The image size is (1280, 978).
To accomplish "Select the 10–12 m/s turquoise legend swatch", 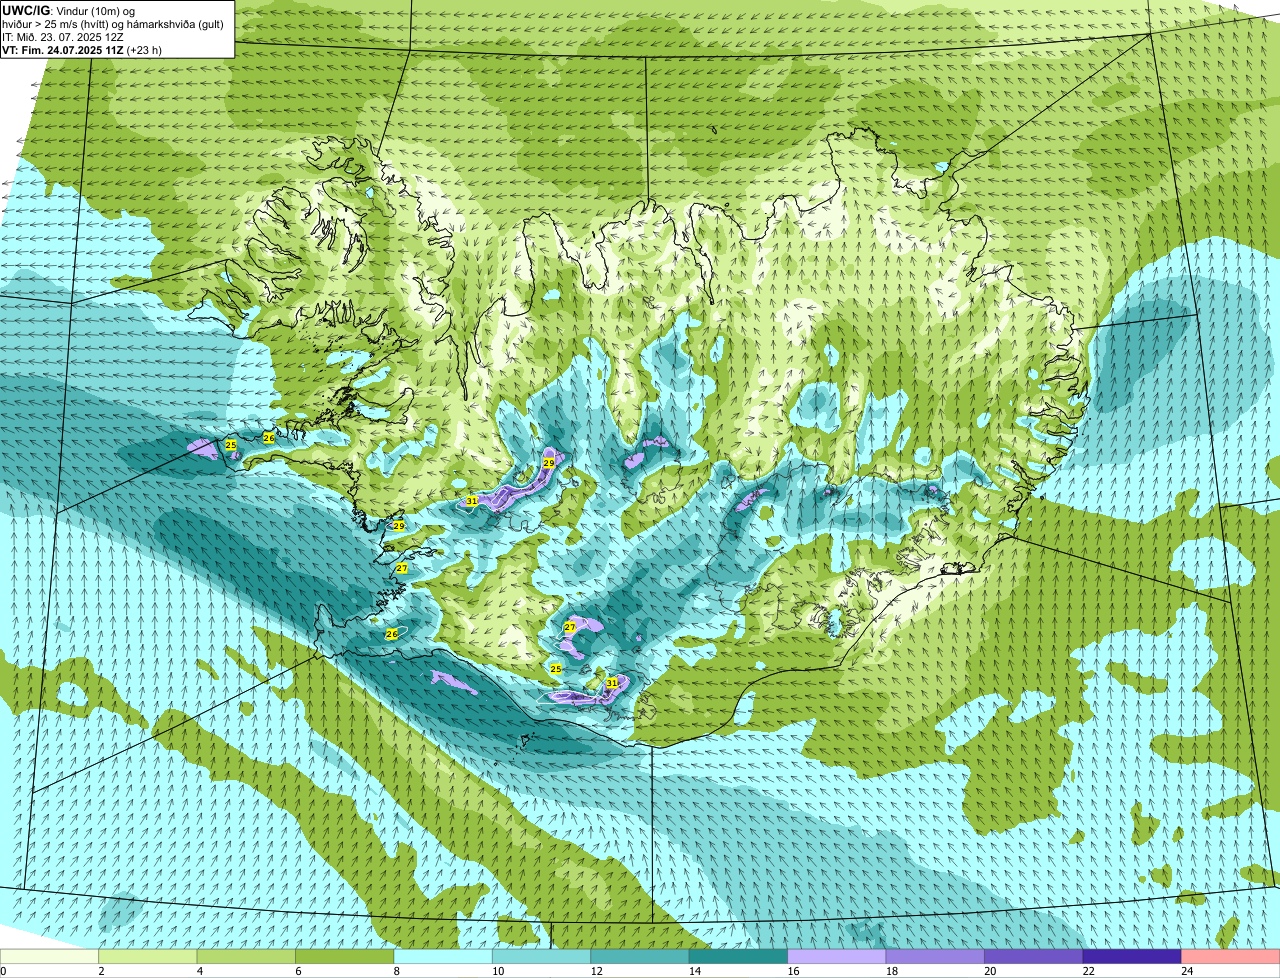I will click(542, 956).
